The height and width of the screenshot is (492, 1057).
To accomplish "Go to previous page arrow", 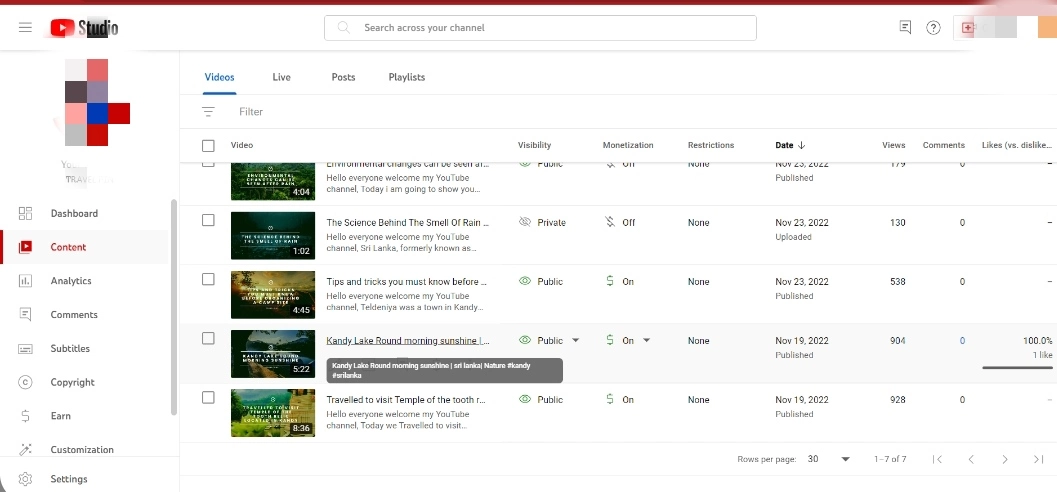I will 971,459.
